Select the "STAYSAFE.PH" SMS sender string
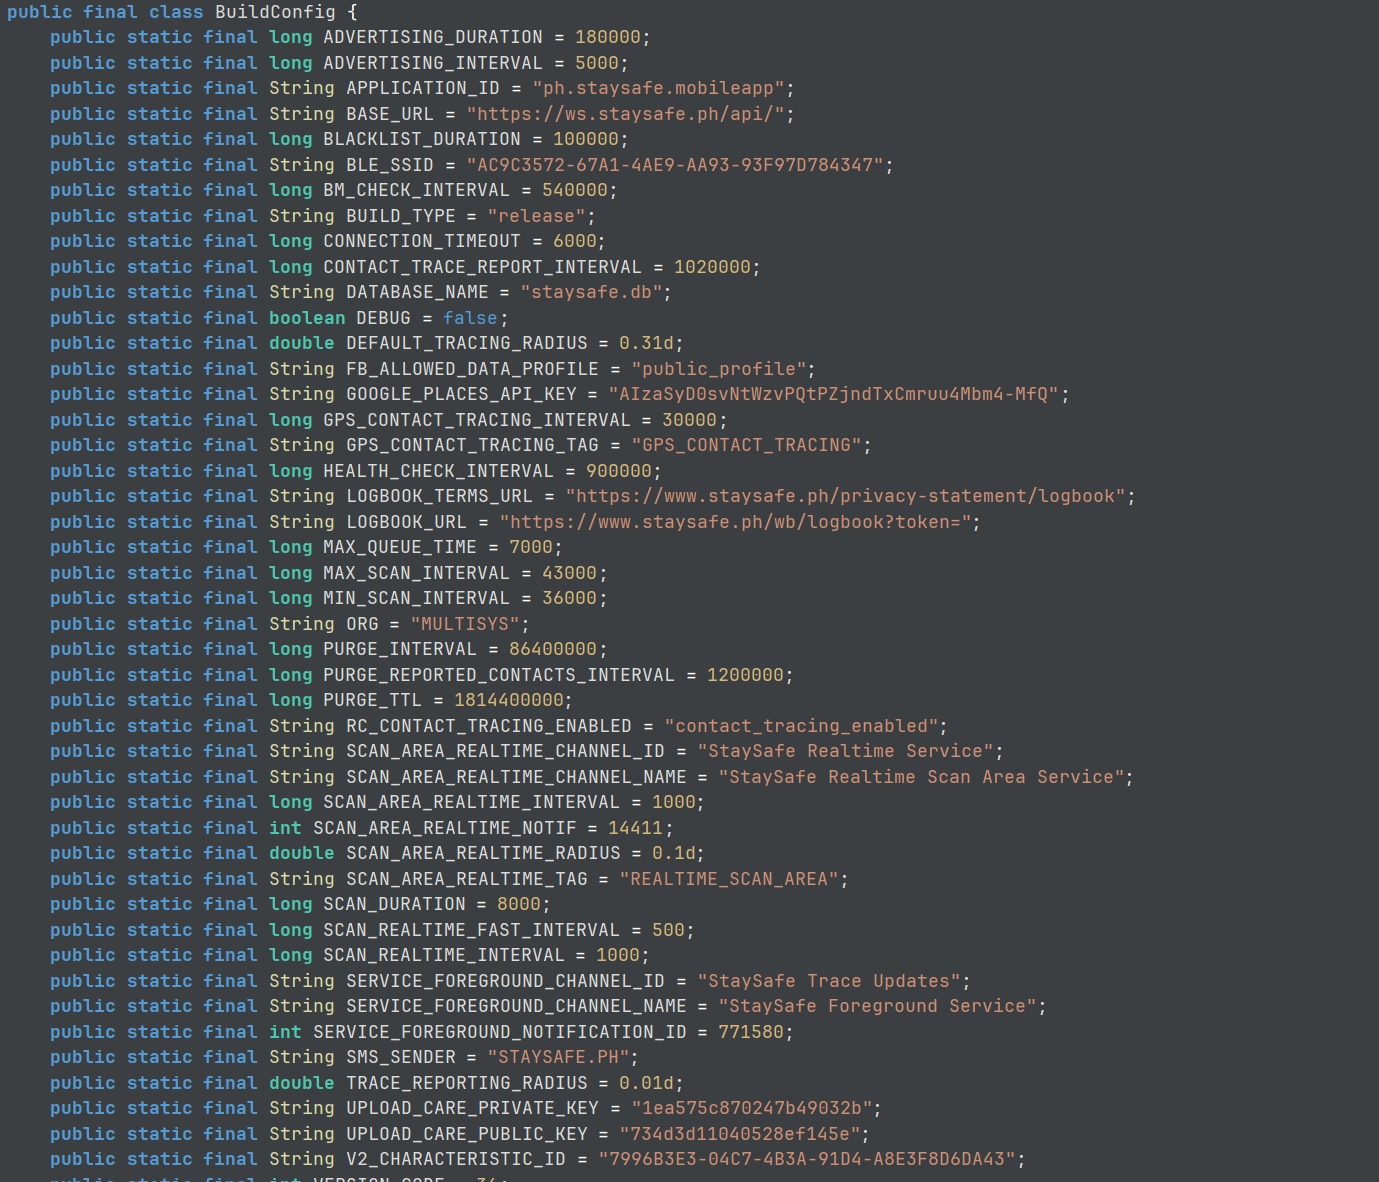 tap(559, 1057)
